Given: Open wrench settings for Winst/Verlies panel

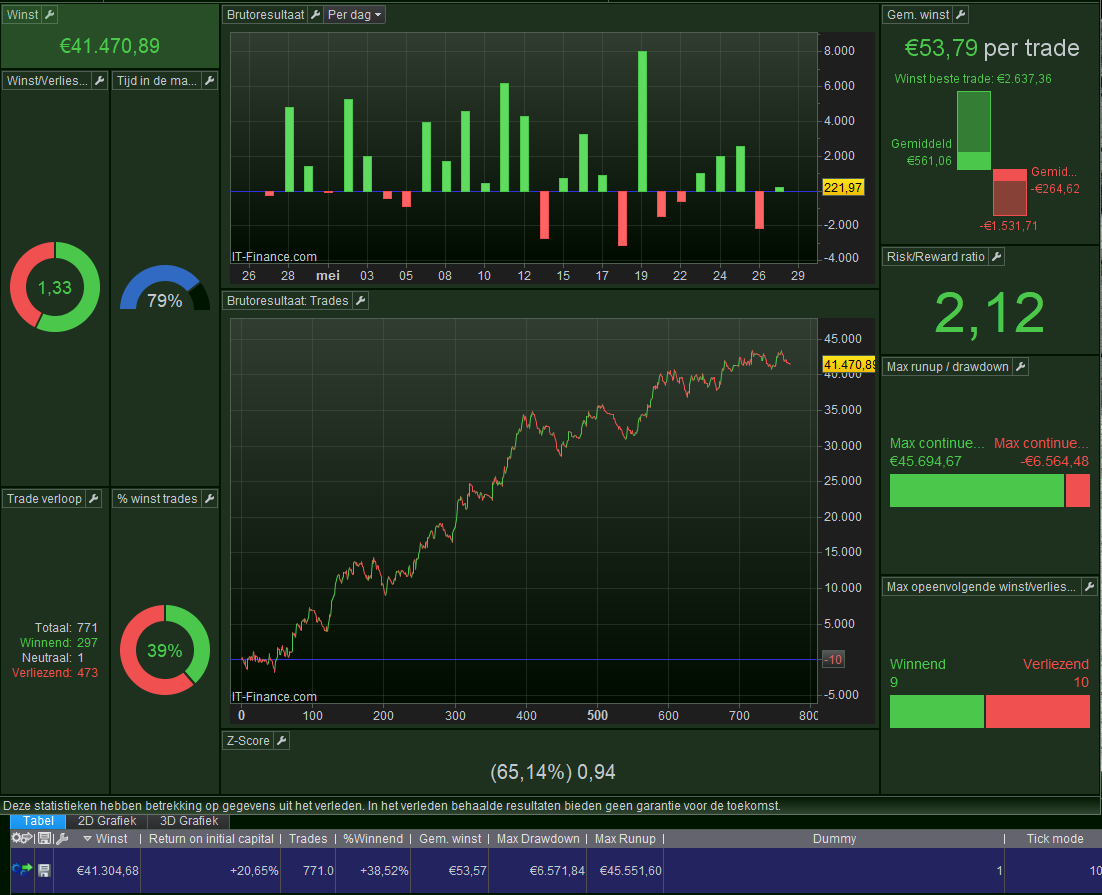Looking at the screenshot, I should [99, 81].
